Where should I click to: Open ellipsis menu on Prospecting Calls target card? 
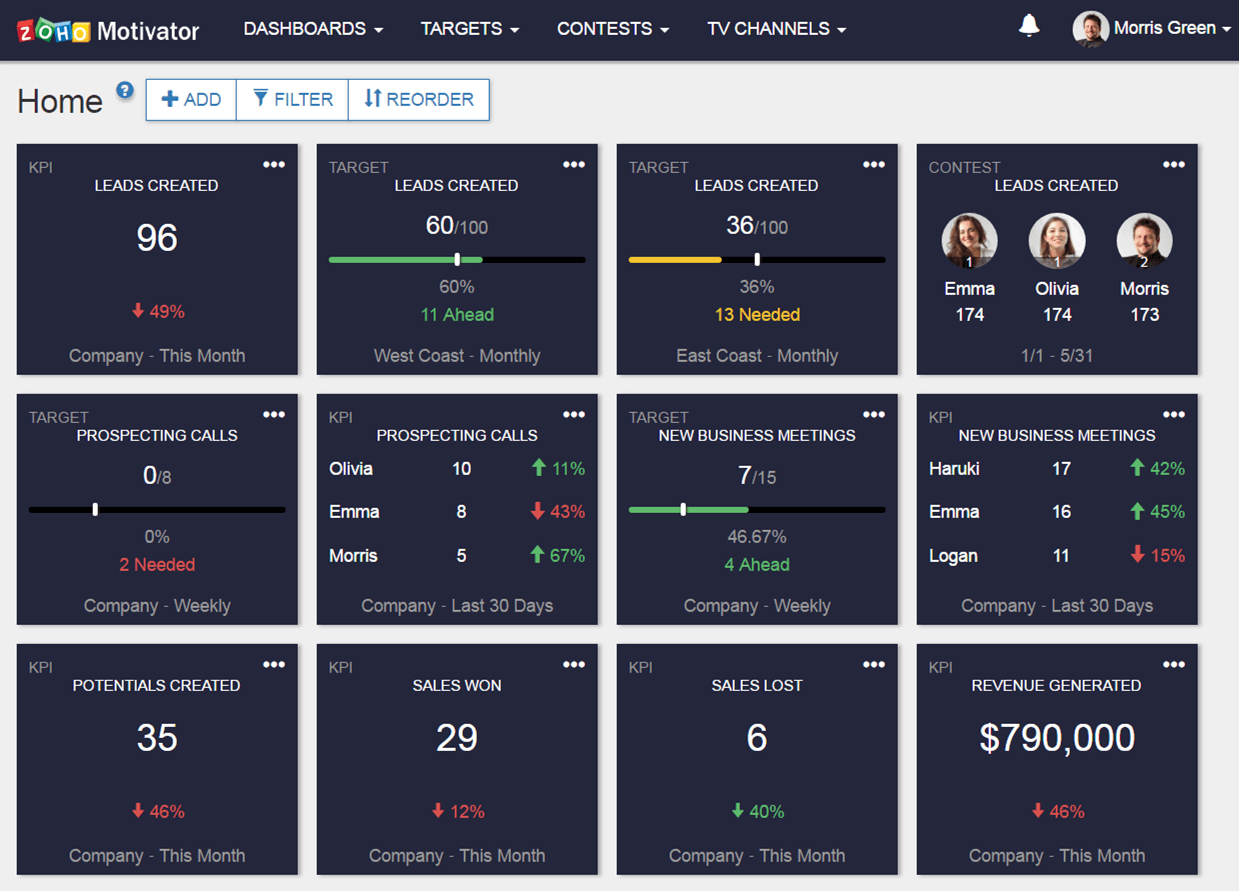(273, 415)
